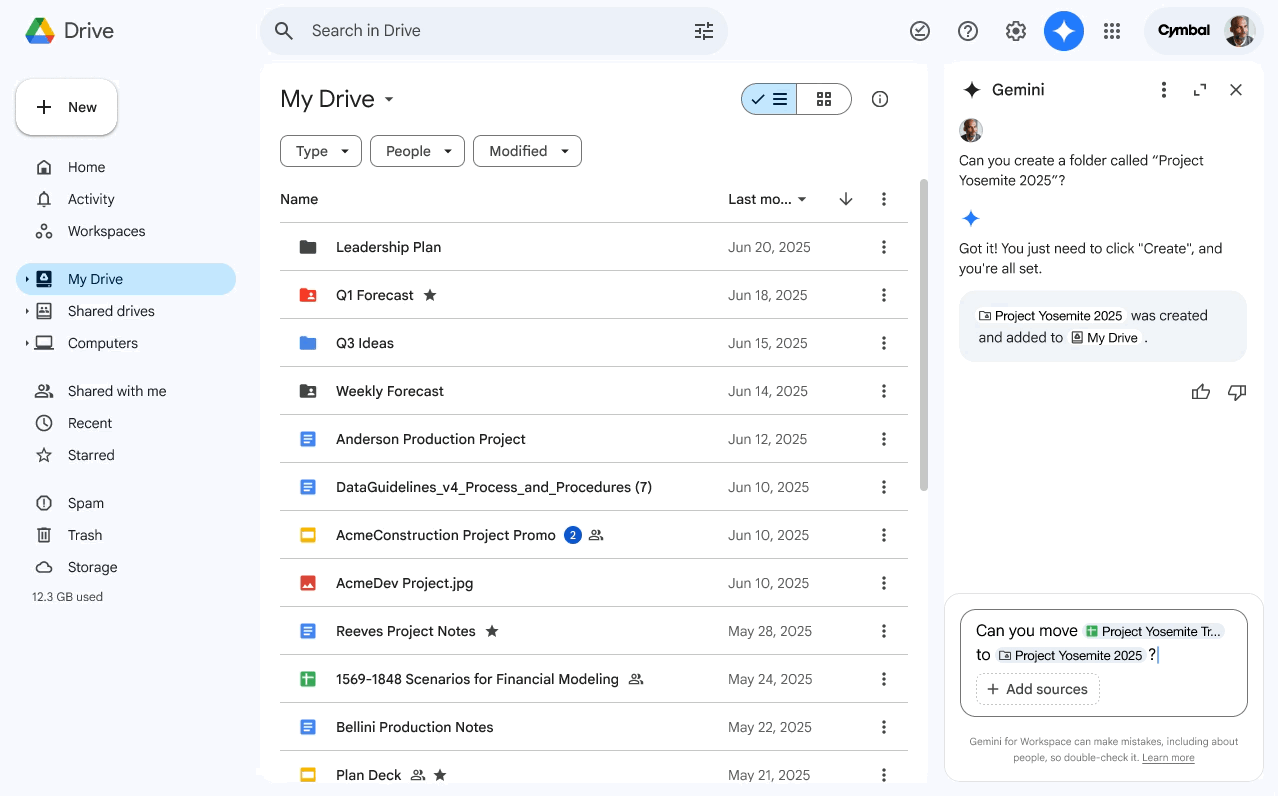Unstar the Q1 Forecast file
Viewport: 1278px width, 796px height.
[x=431, y=295]
